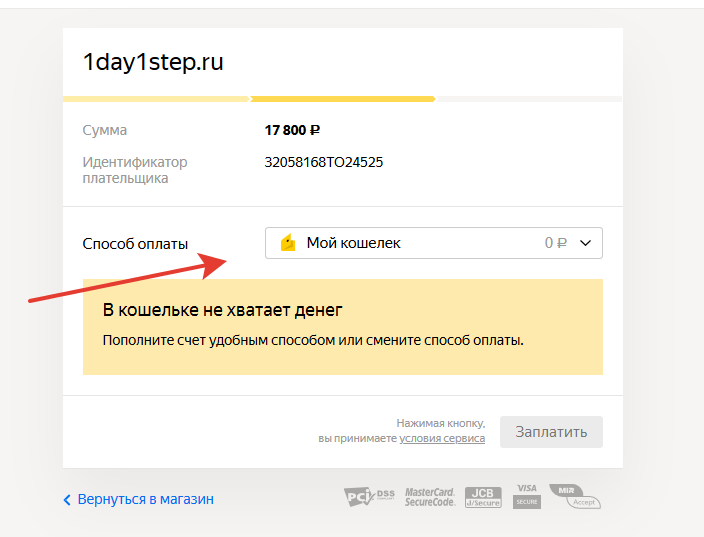Go back via Вернуться в магазин
The width and height of the screenshot is (704, 537).
point(145,499)
